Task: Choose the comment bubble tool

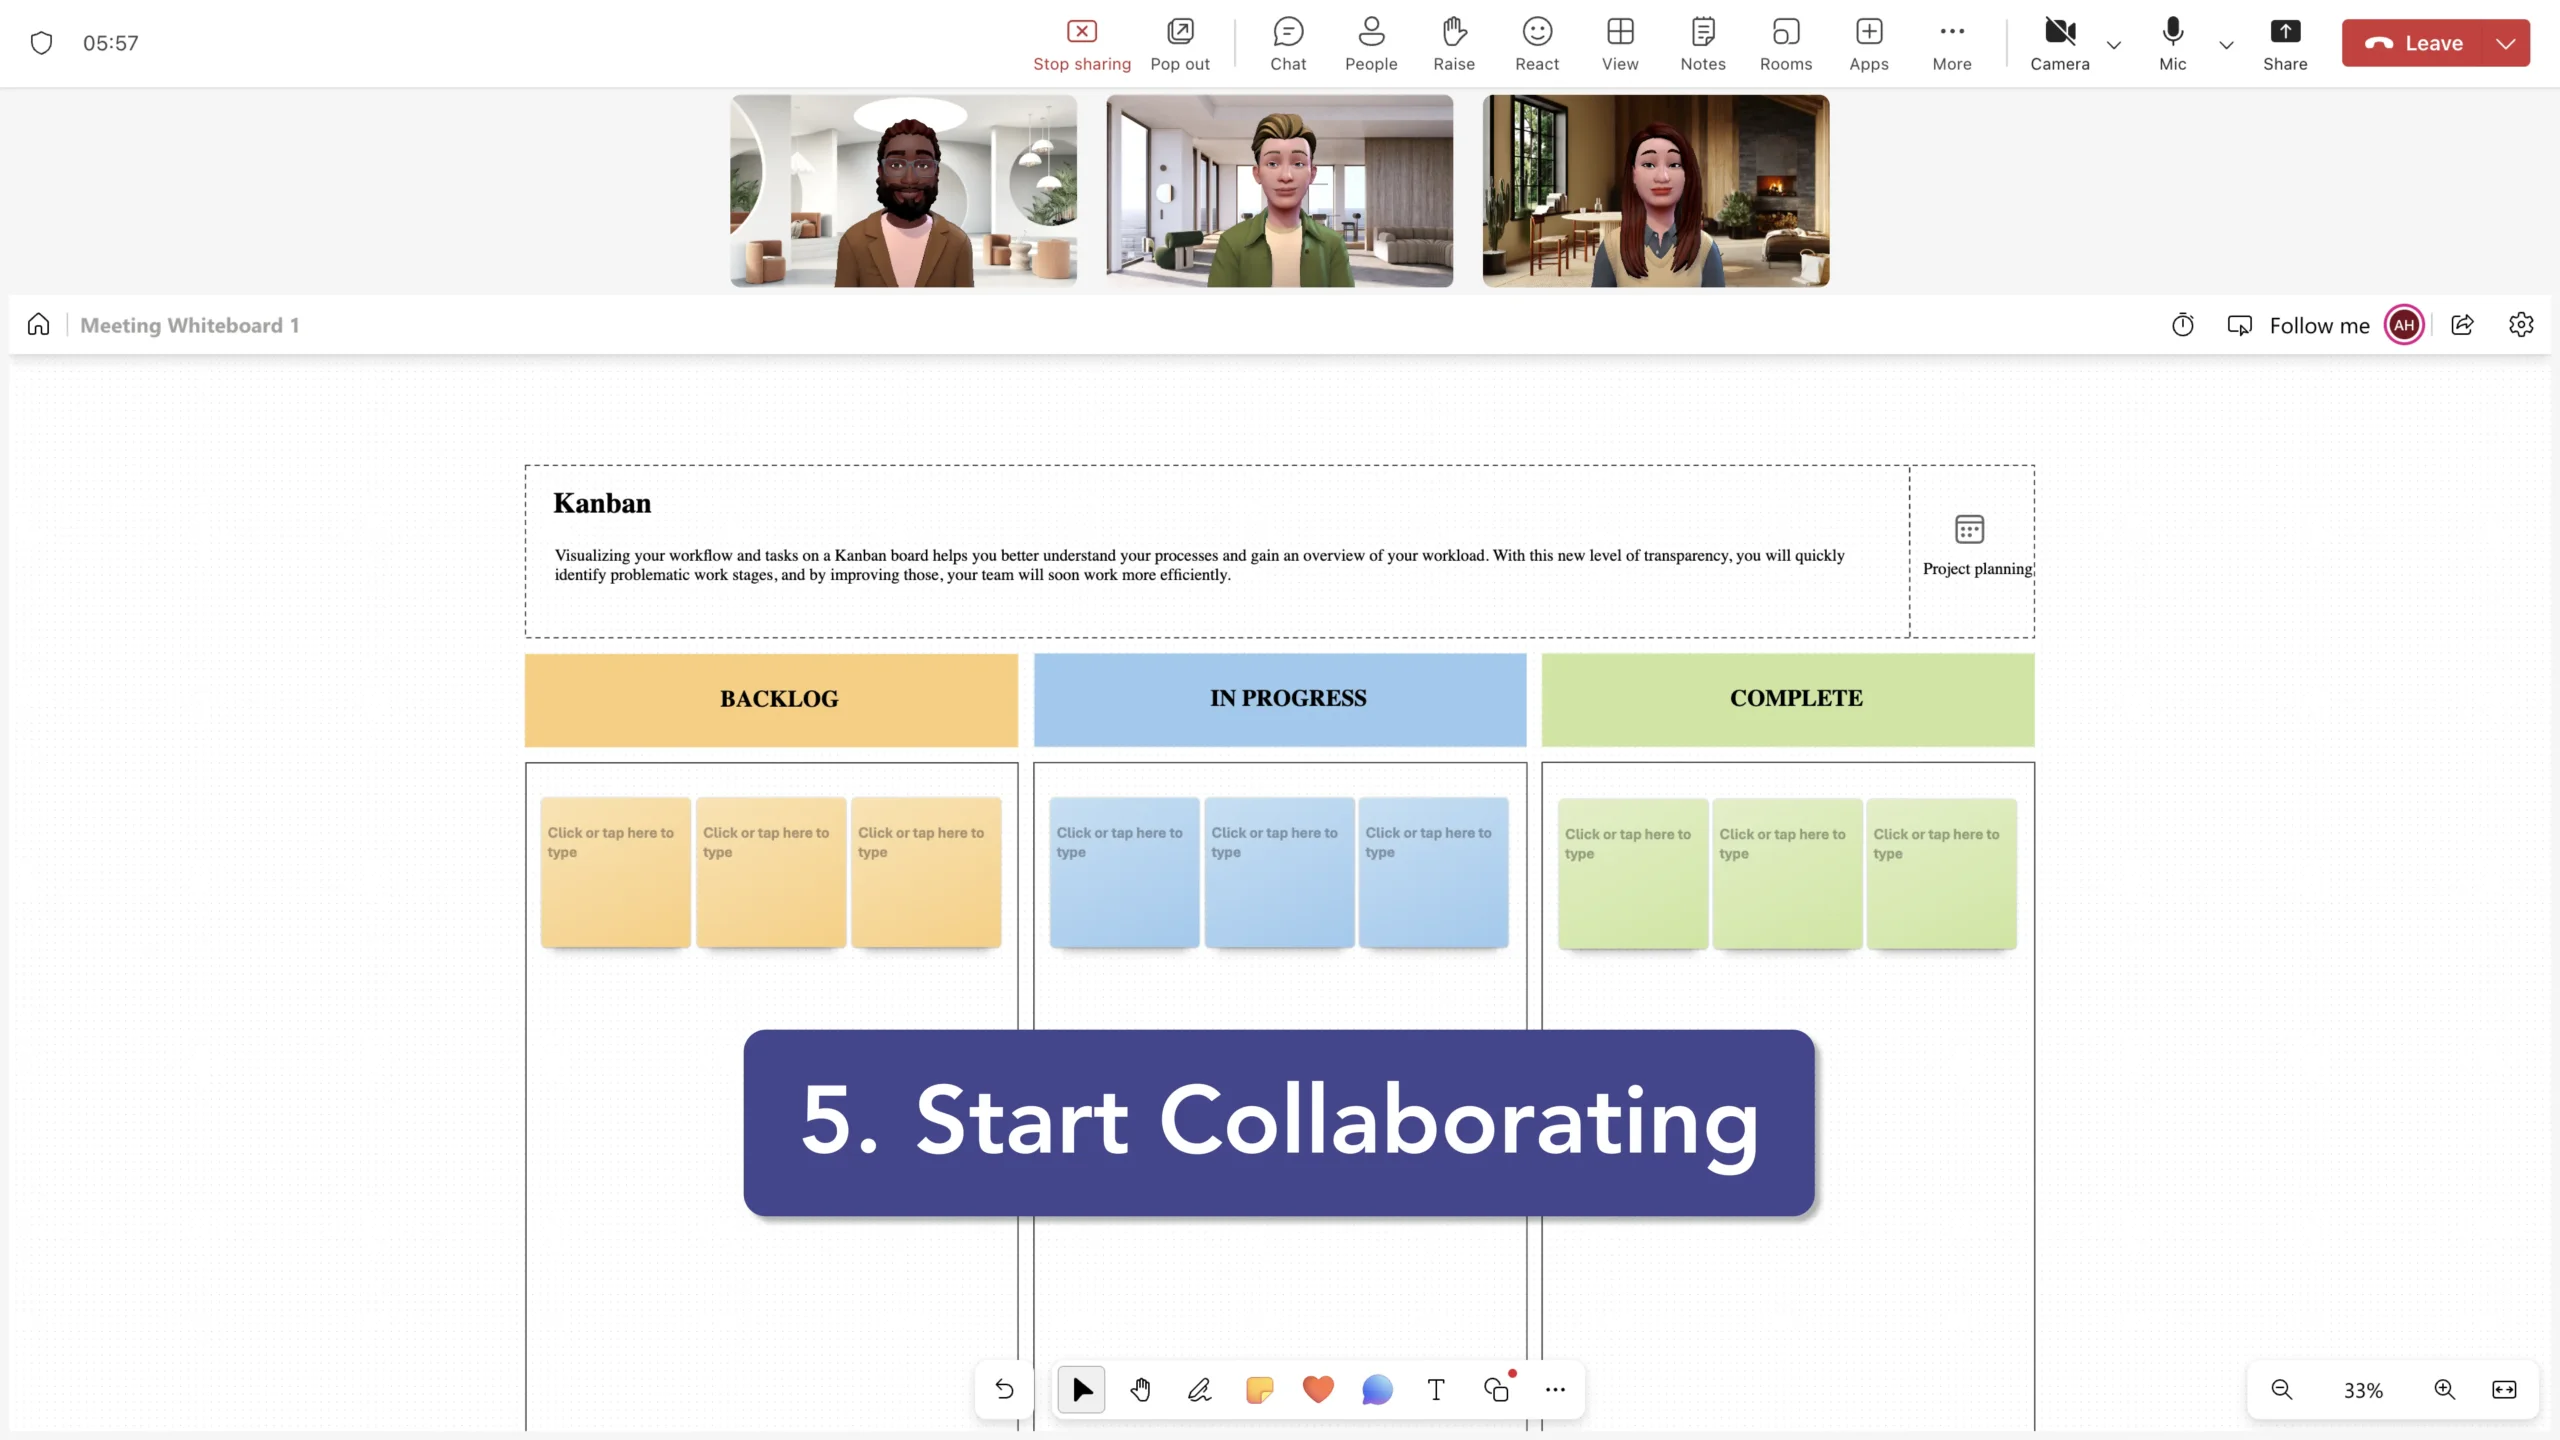Action: (x=1377, y=1390)
